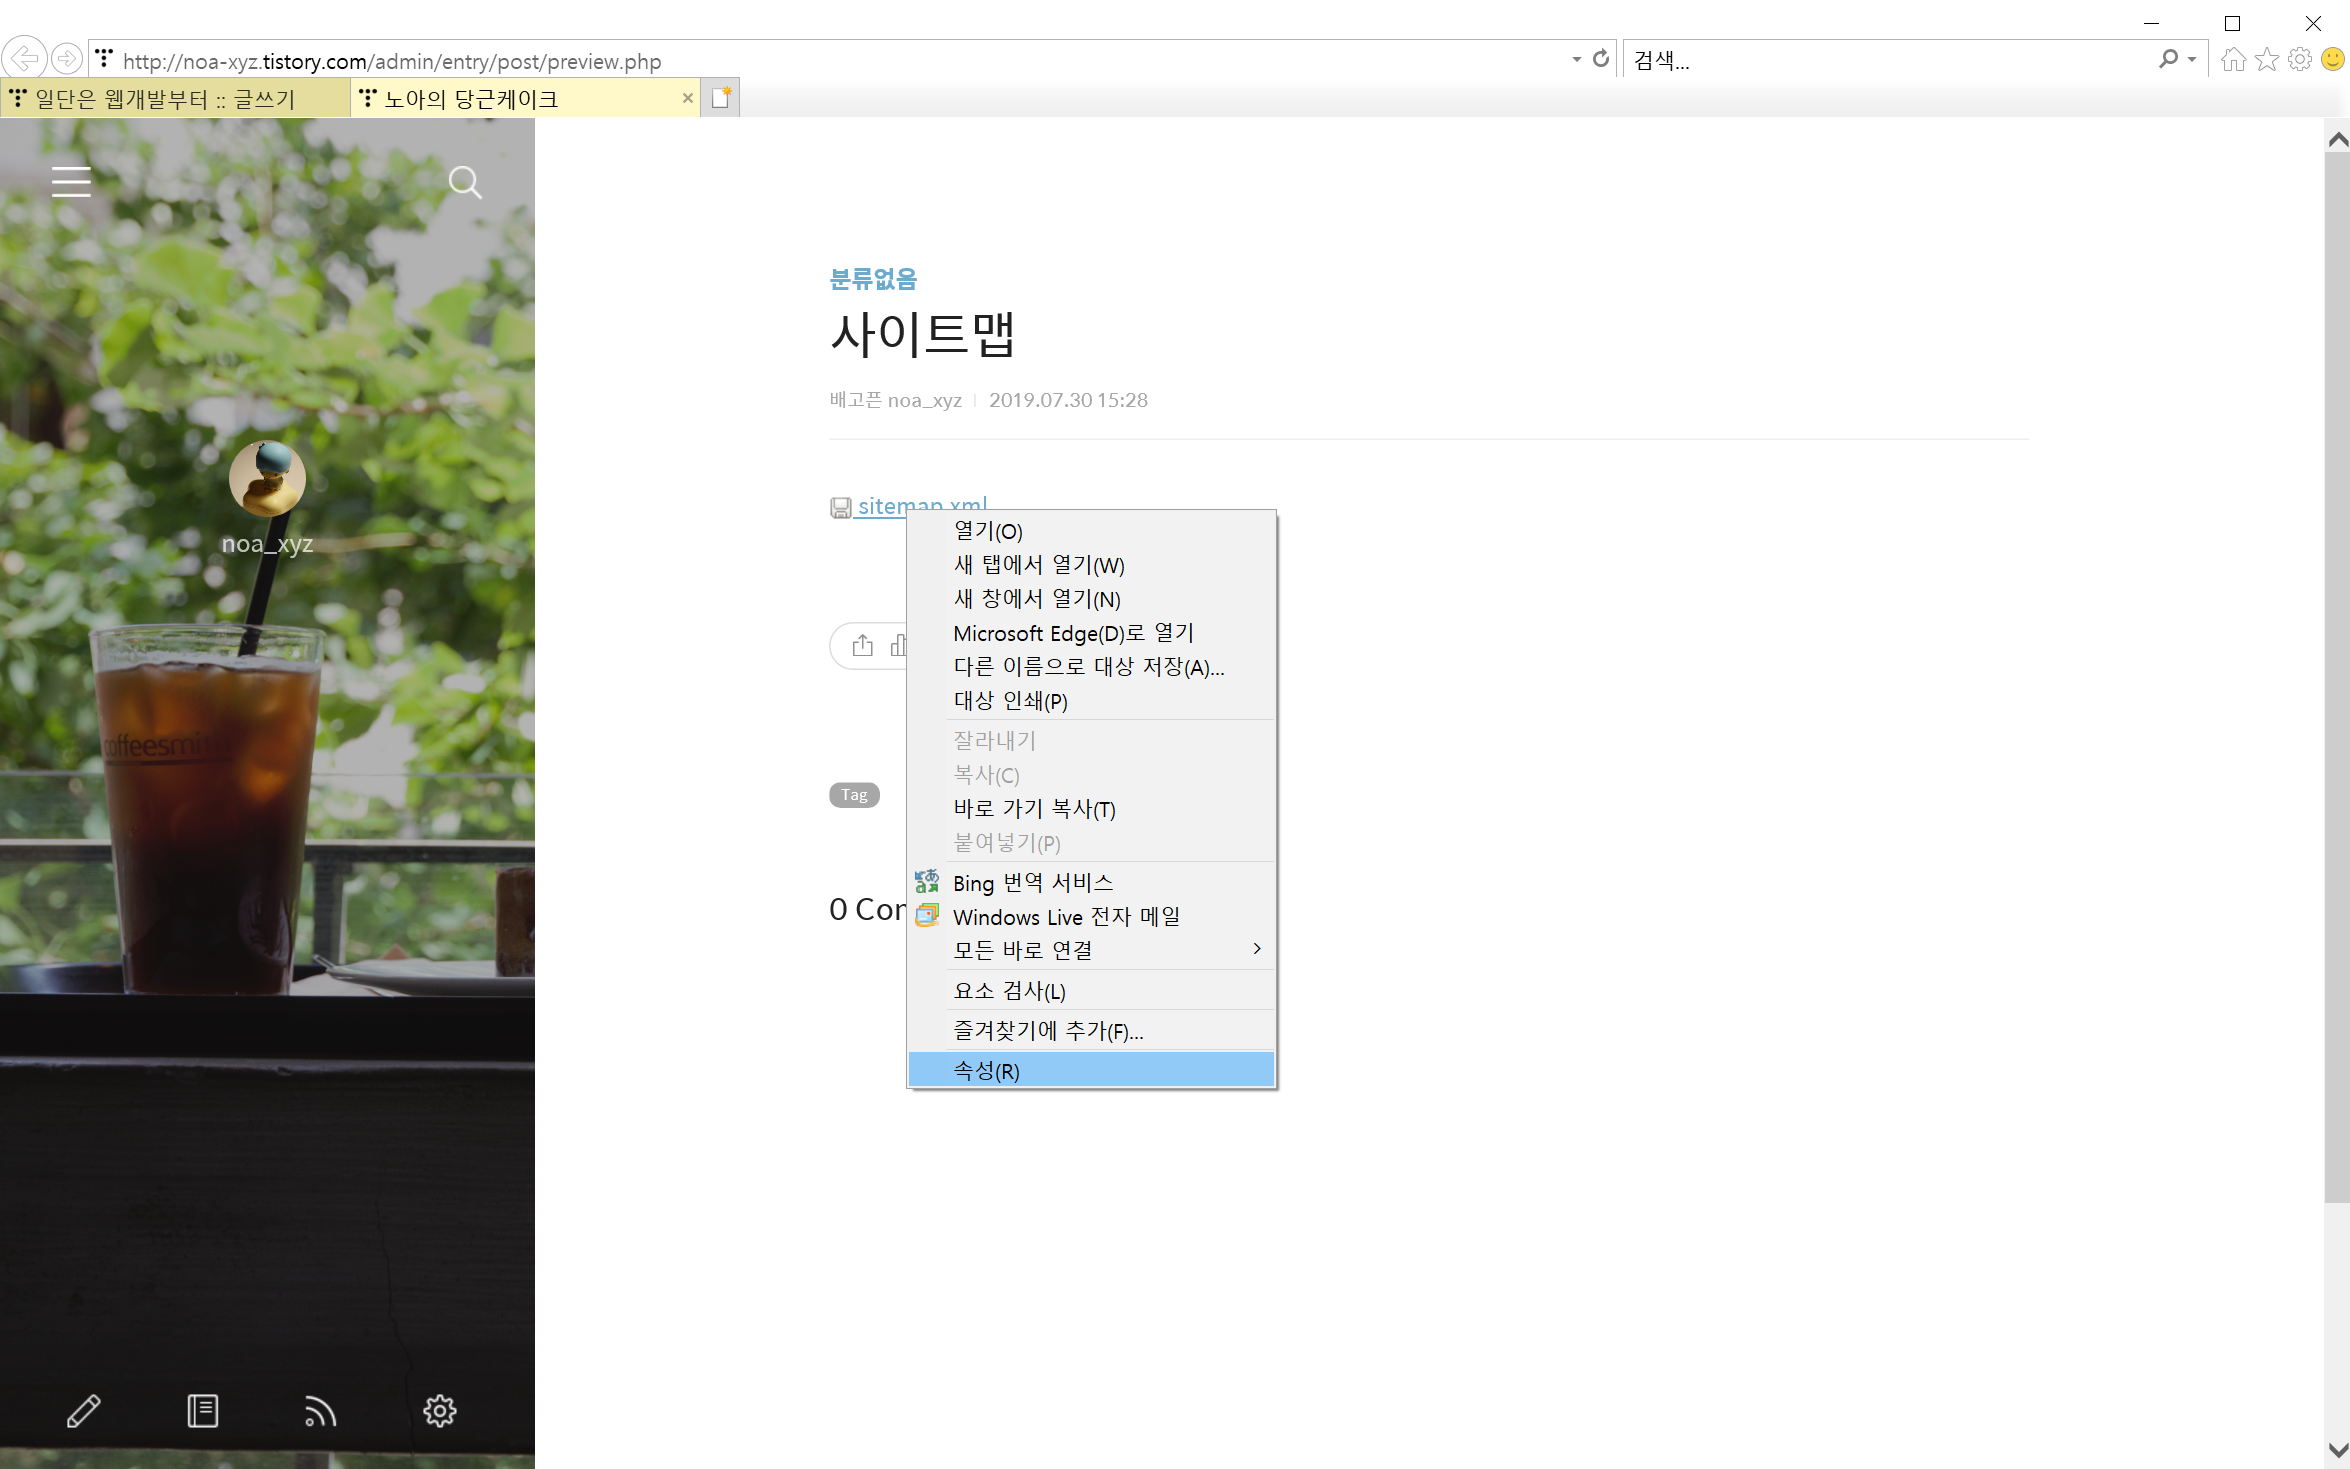Expand the address bar dropdown arrow

[x=1577, y=59]
